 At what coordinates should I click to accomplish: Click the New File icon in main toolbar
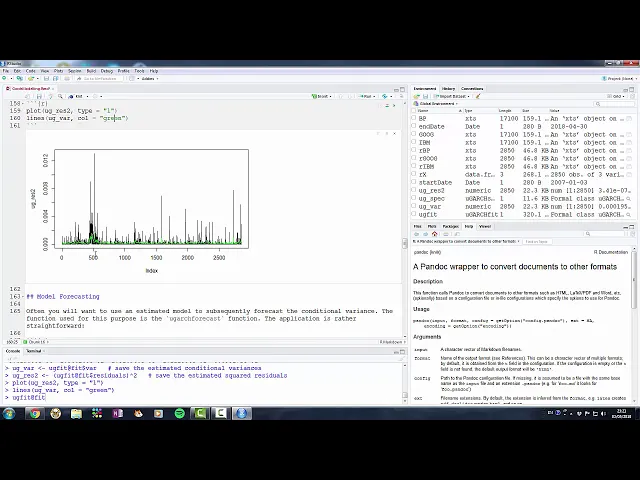tap(4, 78)
